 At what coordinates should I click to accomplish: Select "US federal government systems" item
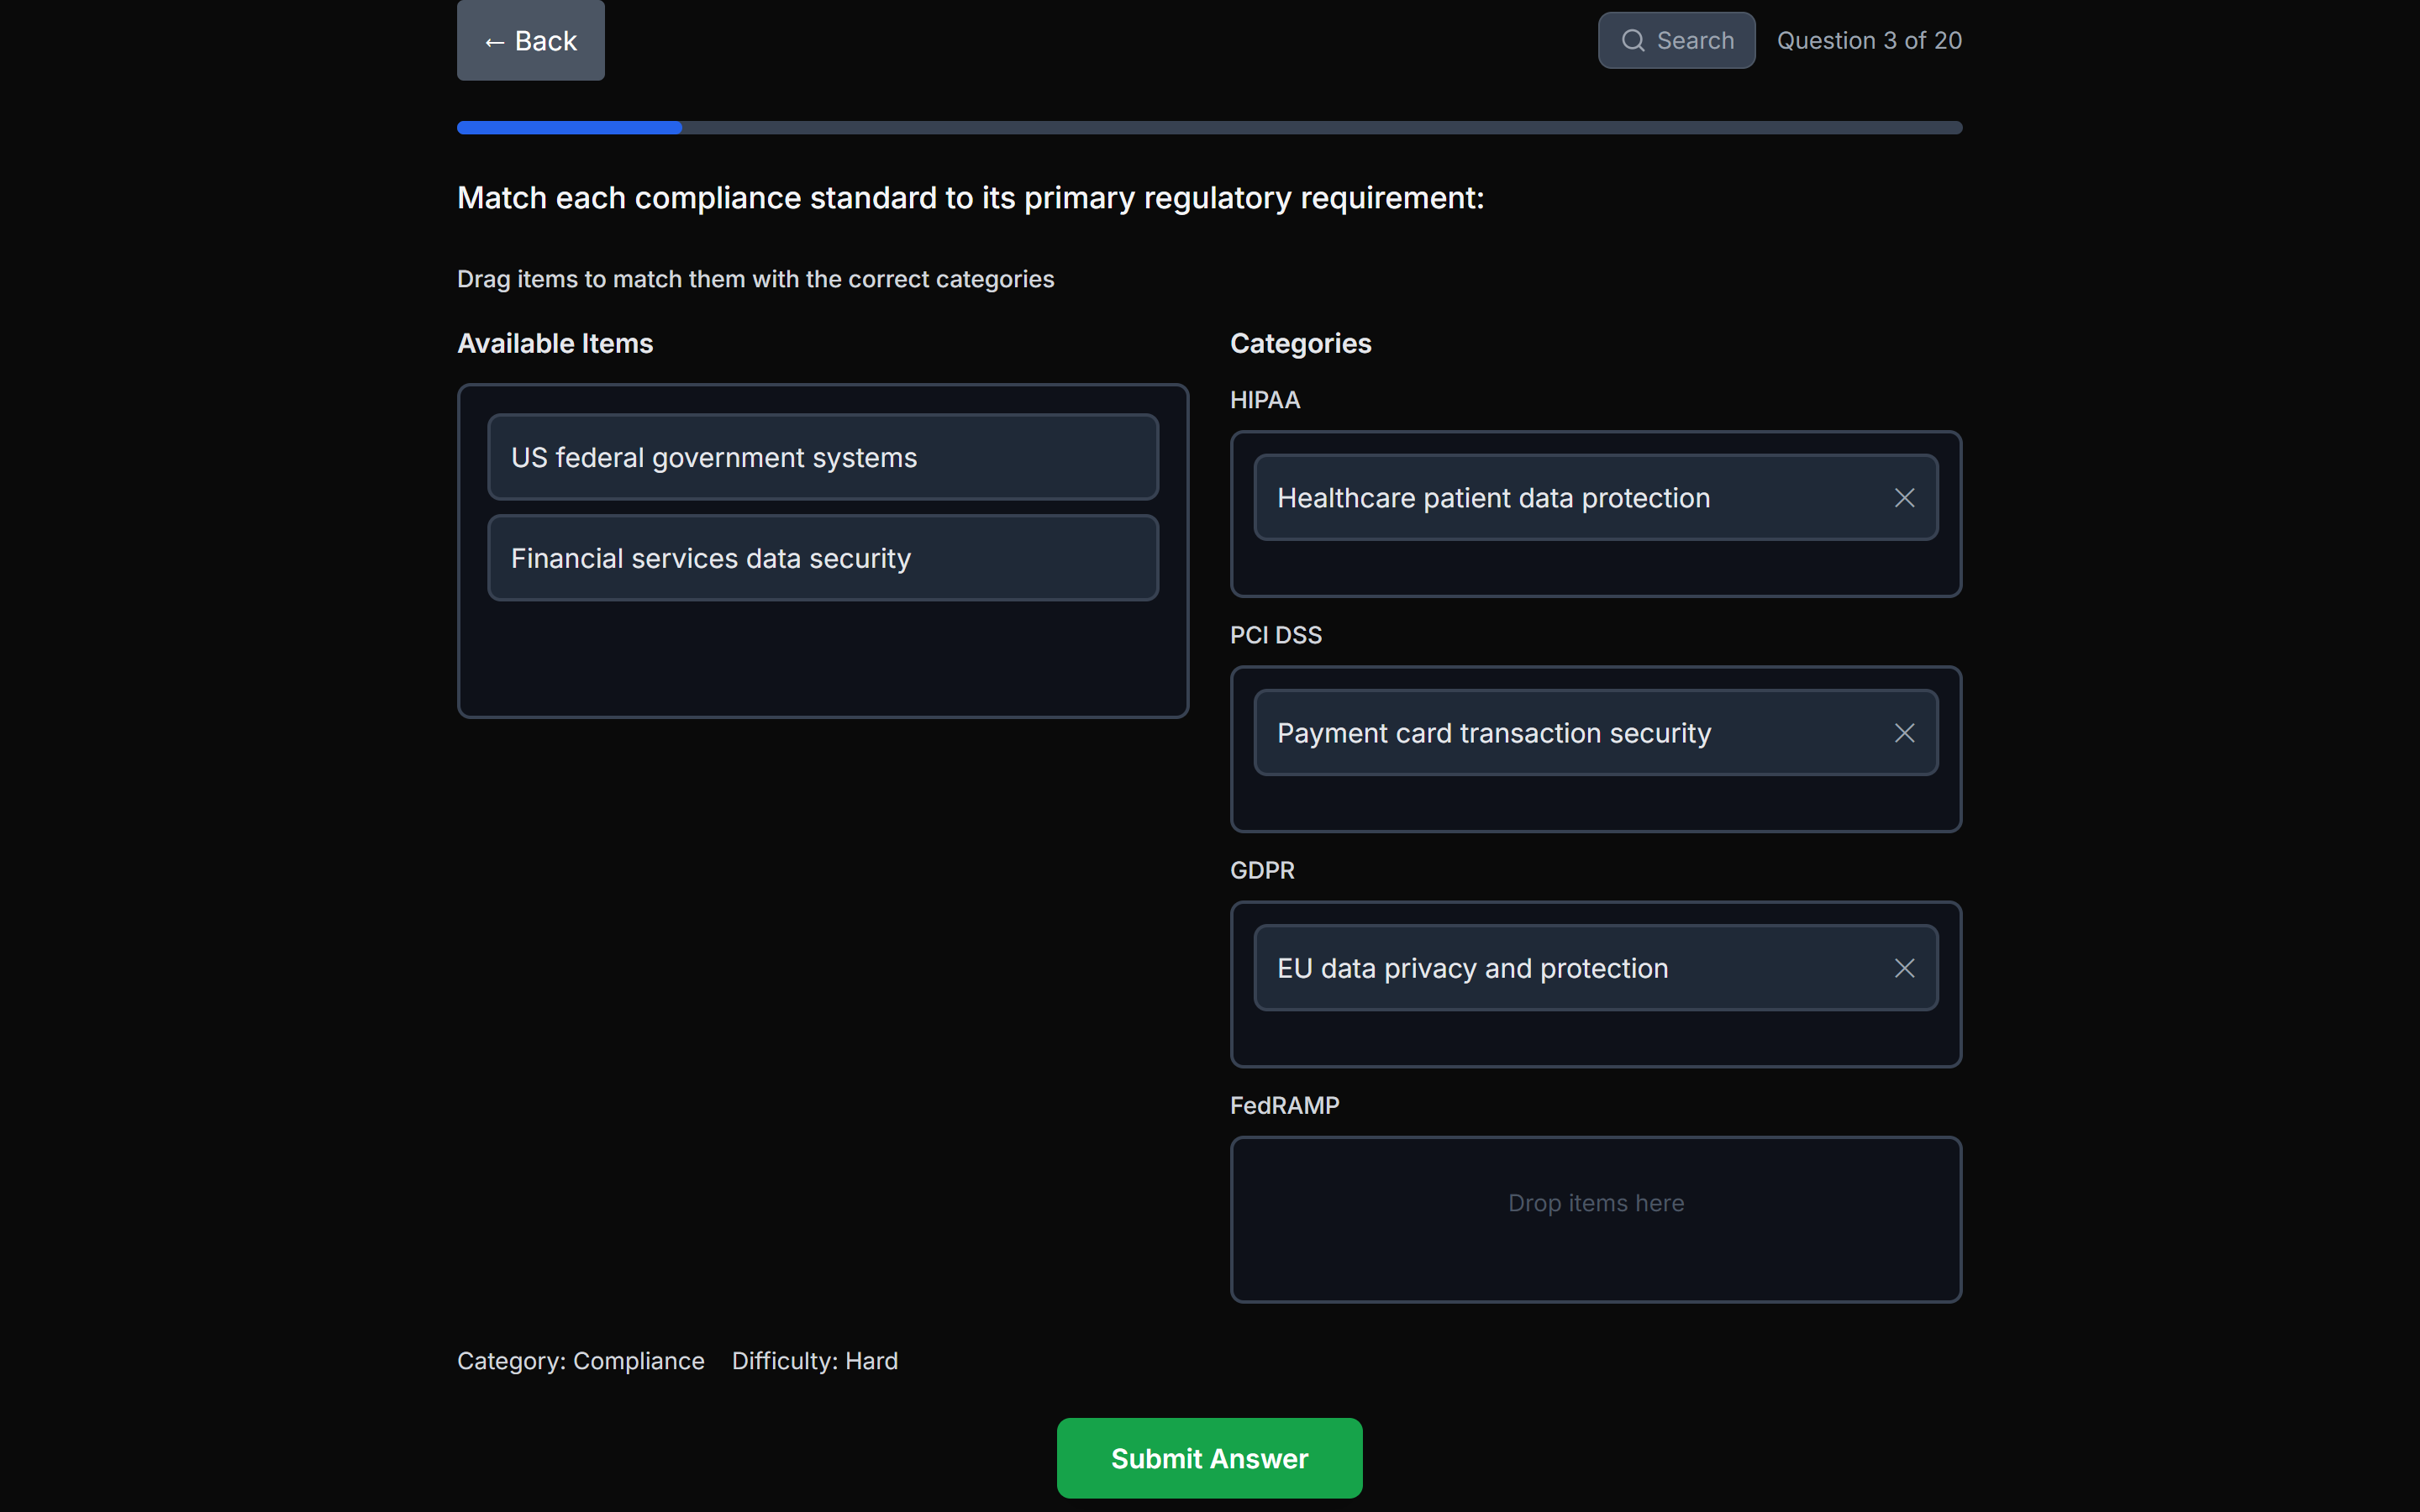pos(821,457)
